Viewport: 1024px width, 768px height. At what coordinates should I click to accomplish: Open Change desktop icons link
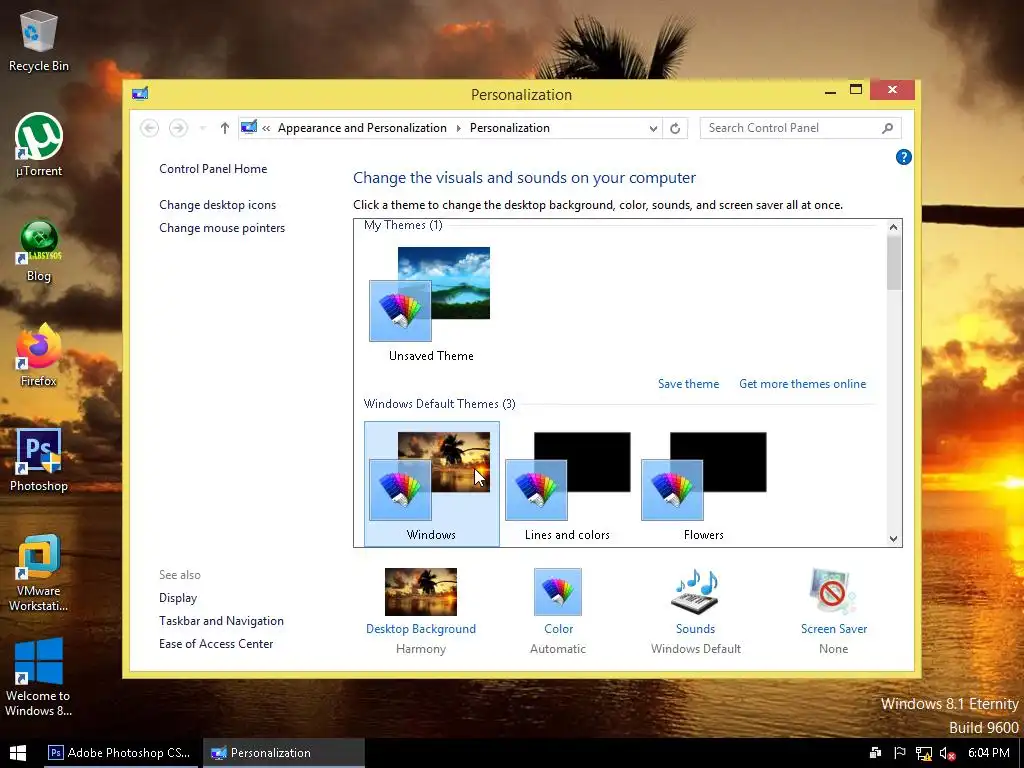(x=217, y=205)
